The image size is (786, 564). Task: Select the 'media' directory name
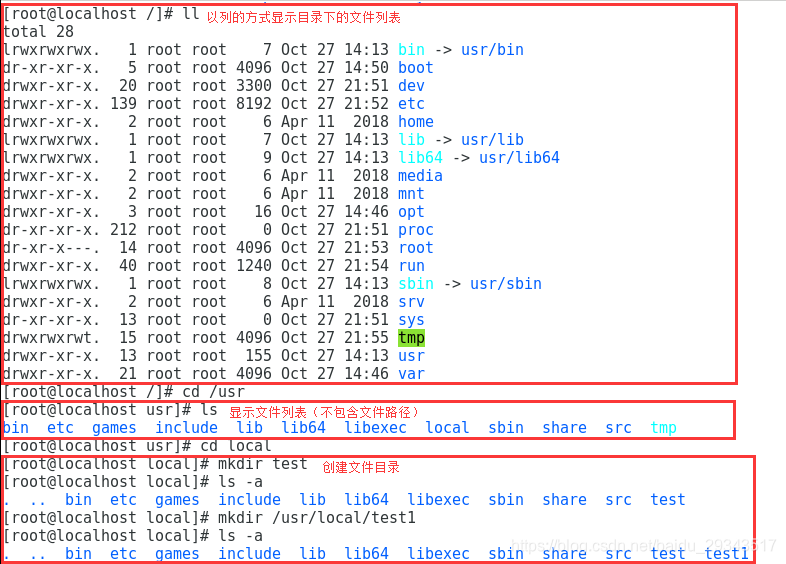point(420,176)
